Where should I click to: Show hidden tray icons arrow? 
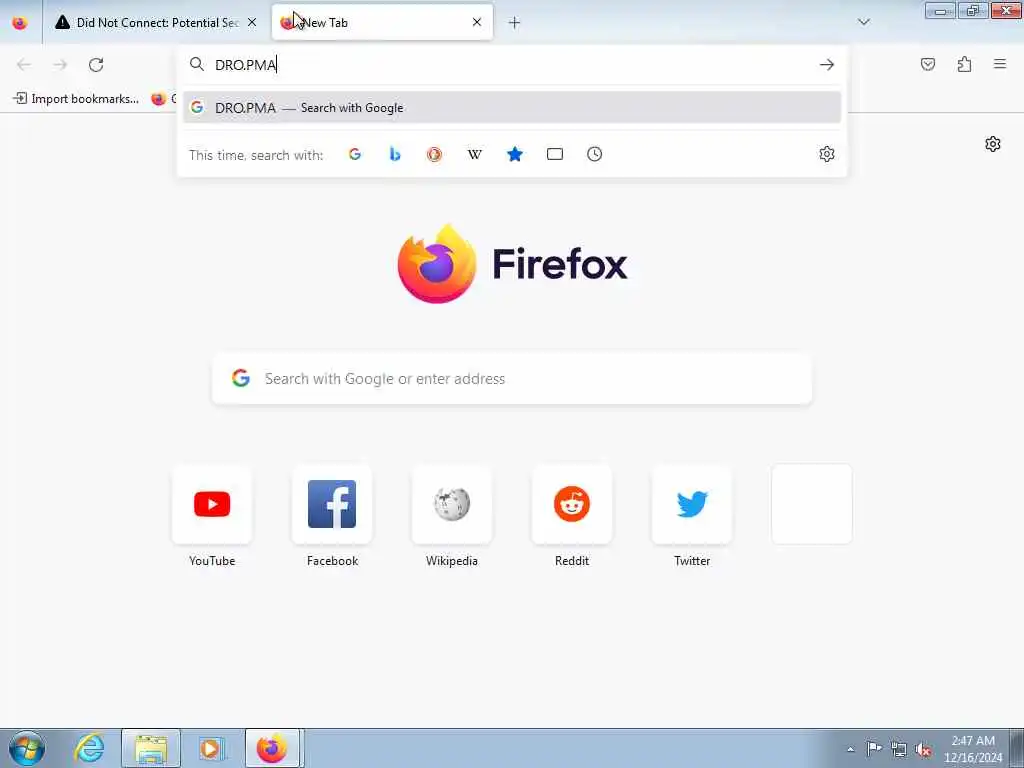850,749
